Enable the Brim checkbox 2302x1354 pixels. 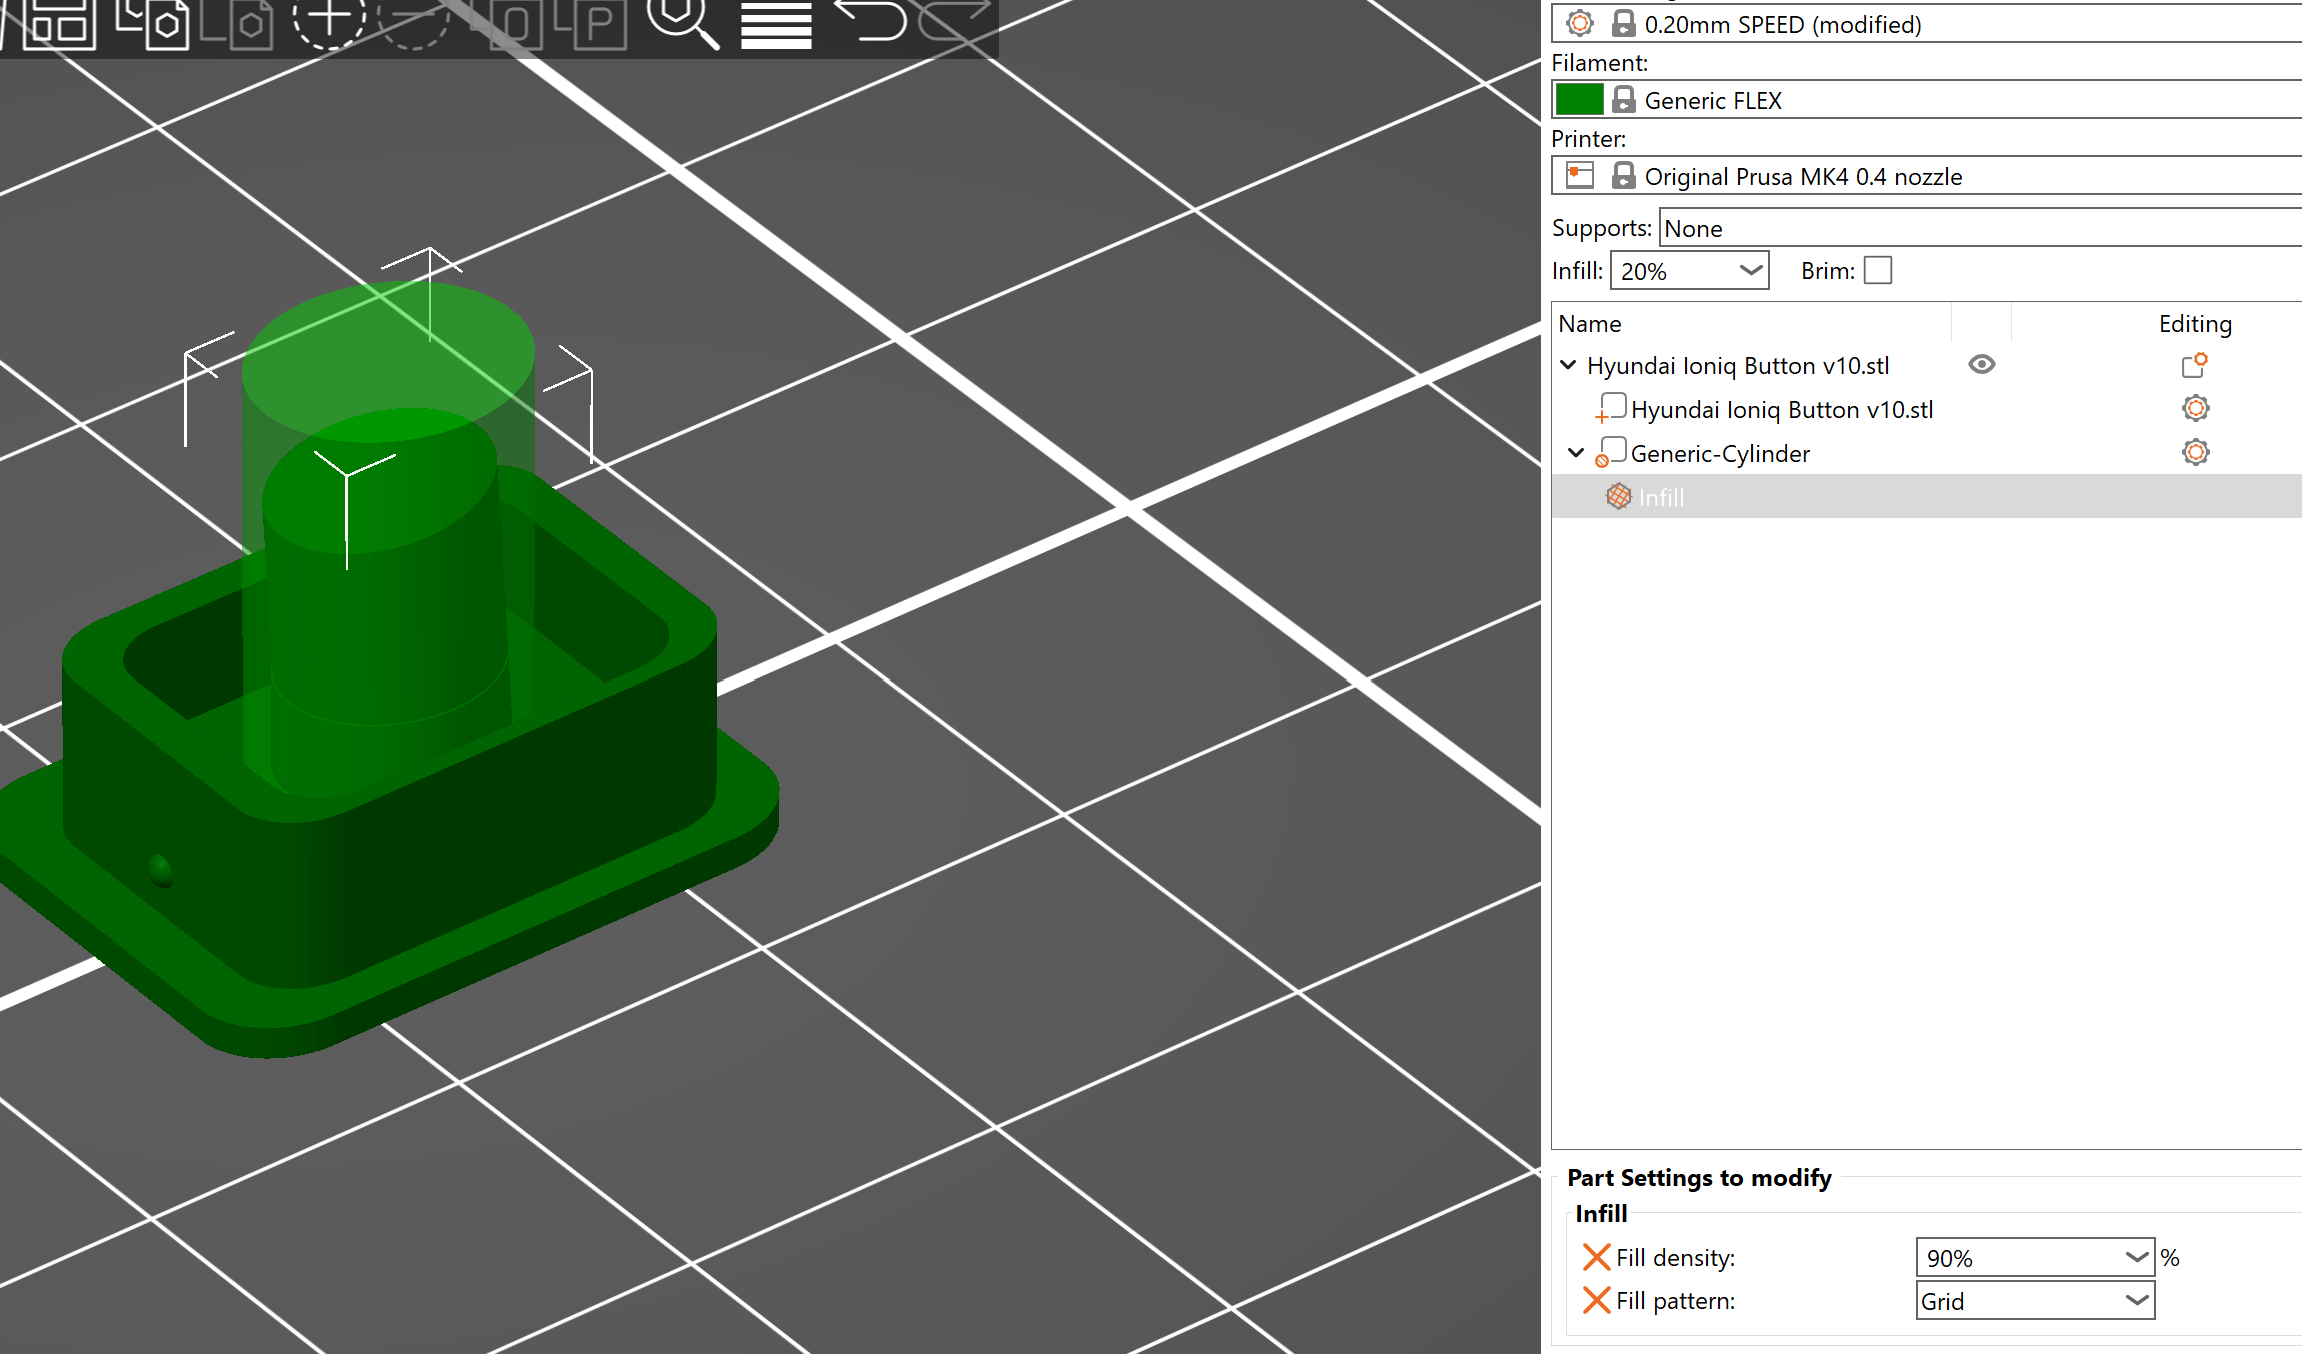tap(1878, 271)
